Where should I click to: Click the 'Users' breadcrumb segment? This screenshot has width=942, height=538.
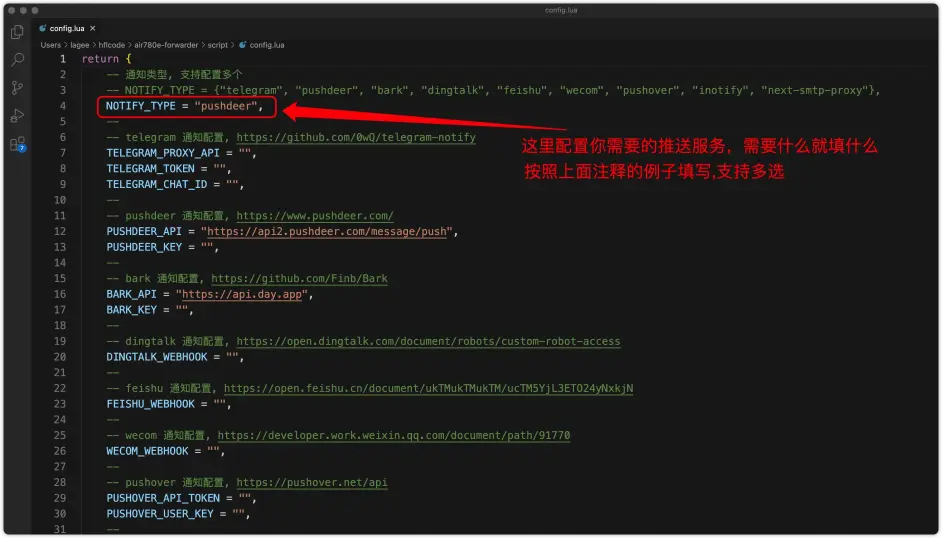[50, 45]
